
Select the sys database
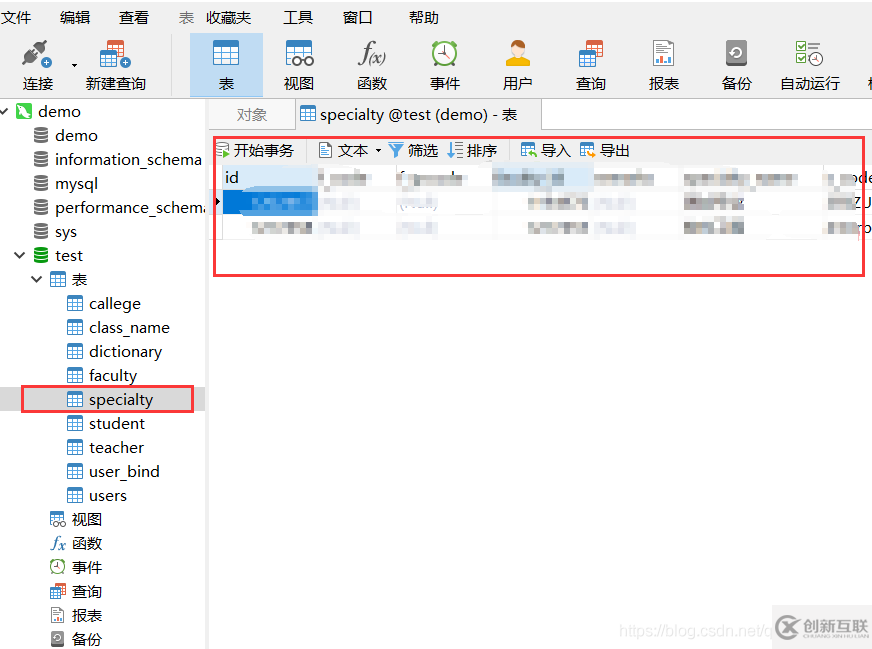pos(66,231)
